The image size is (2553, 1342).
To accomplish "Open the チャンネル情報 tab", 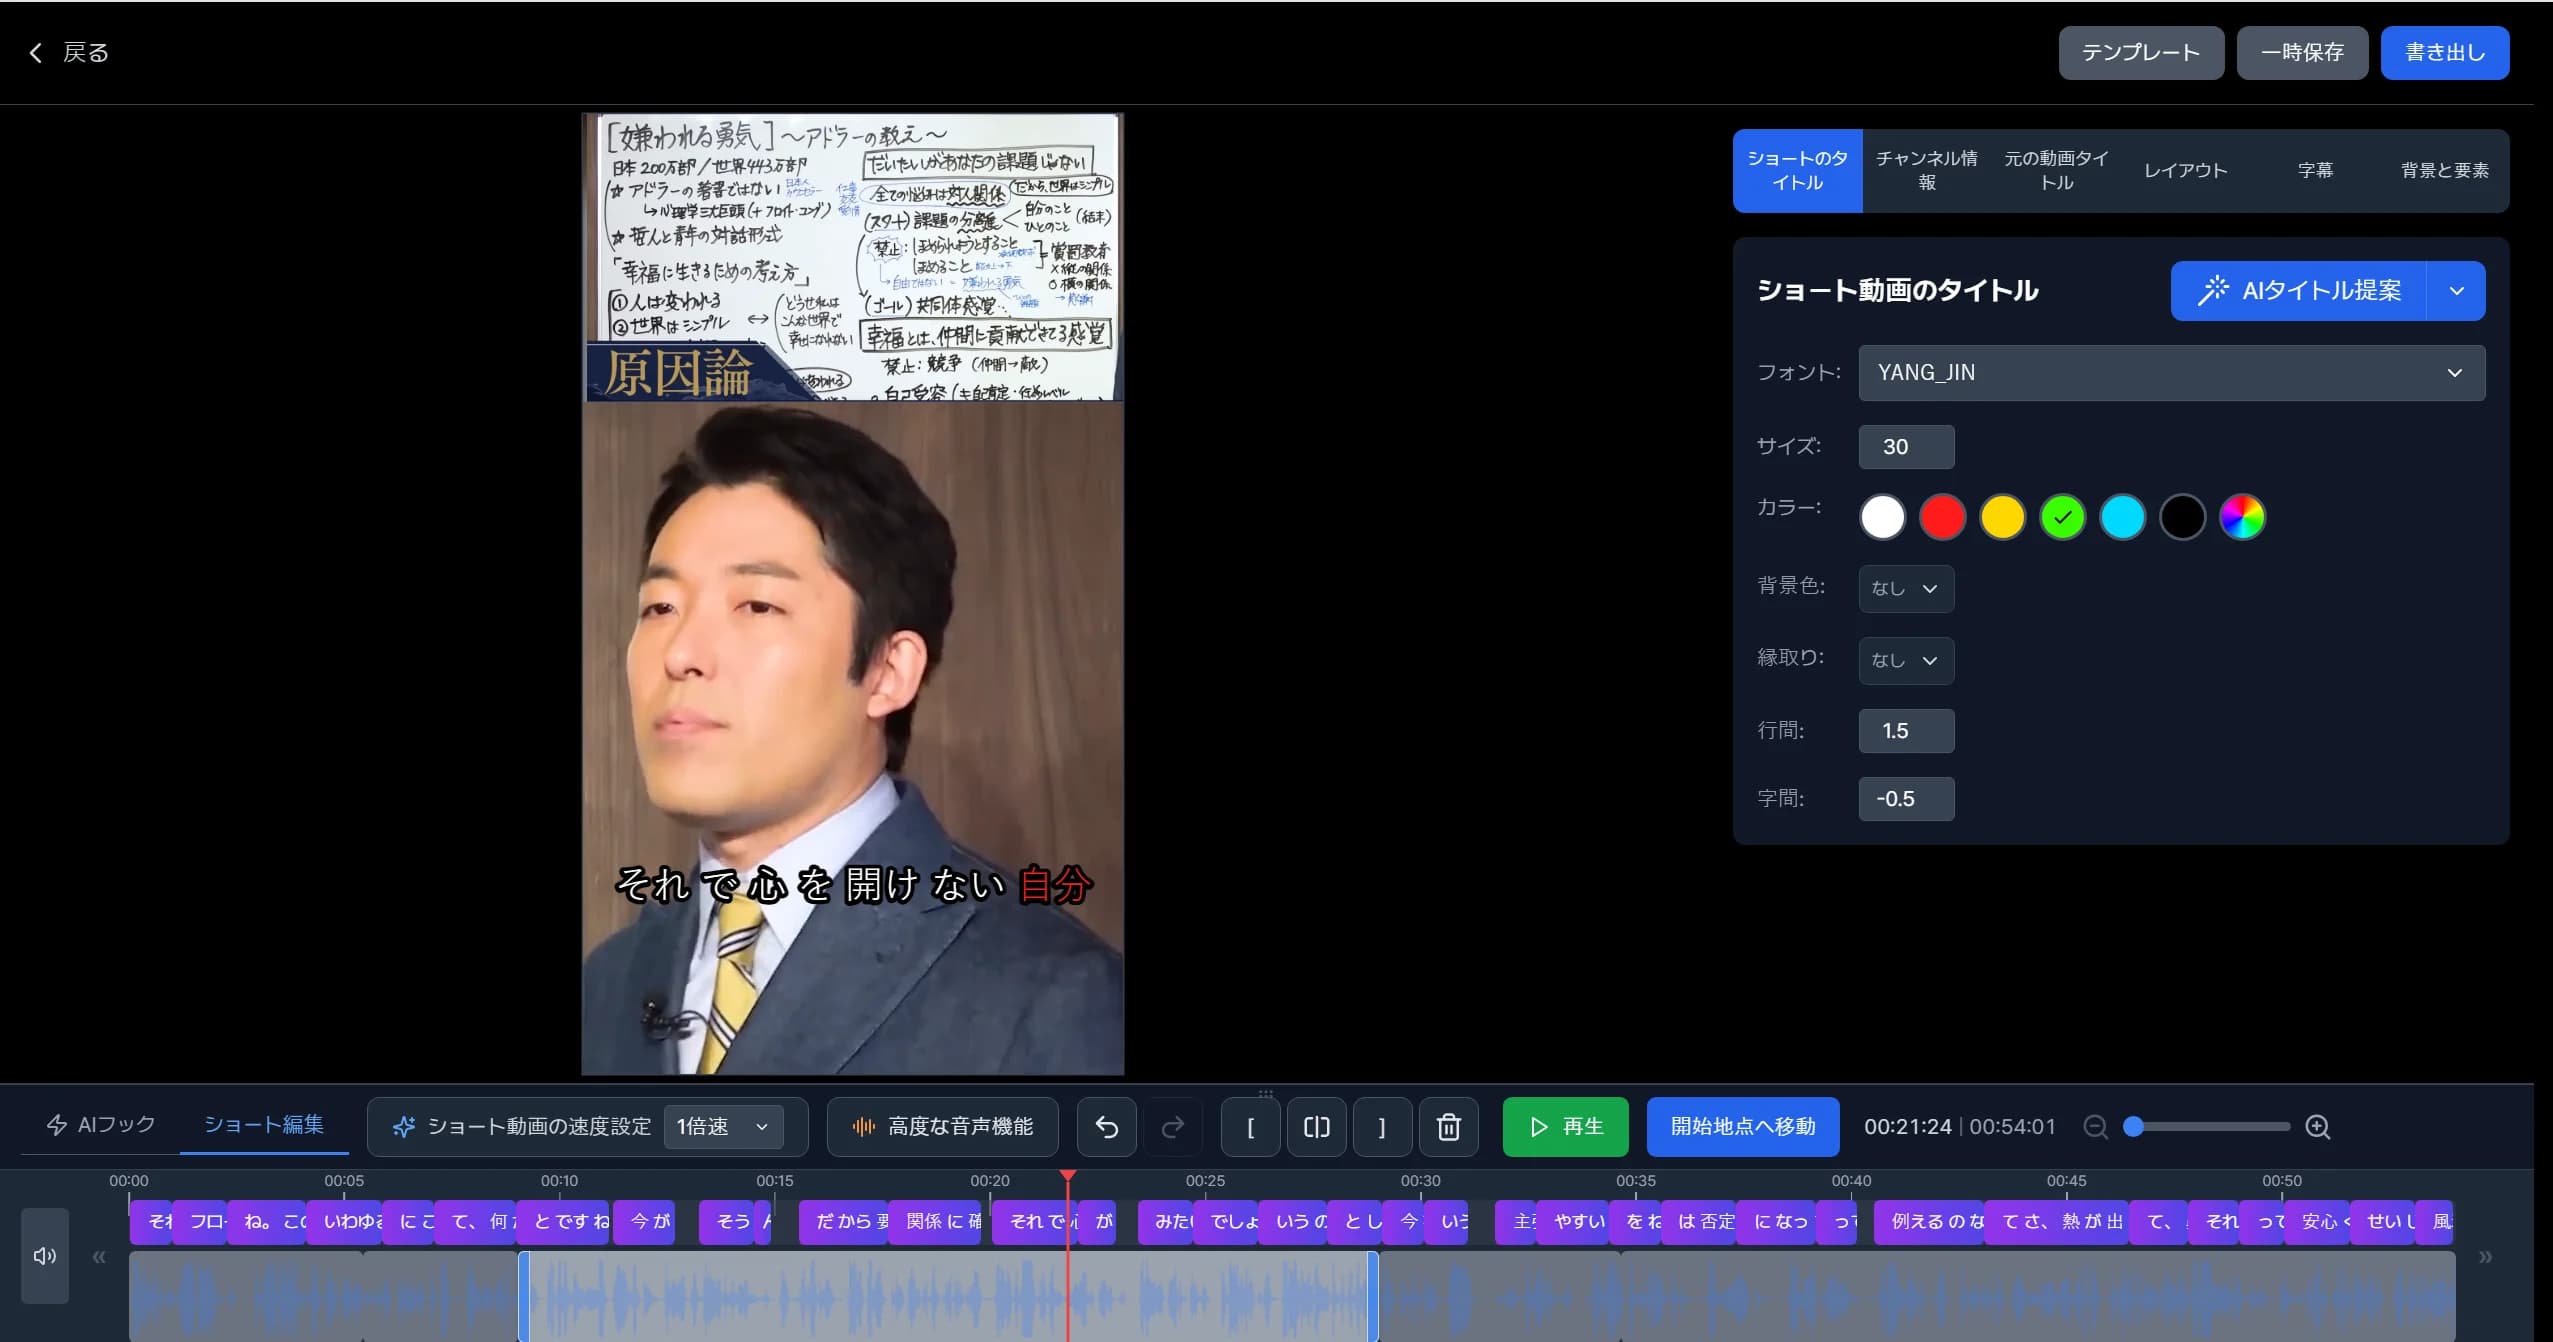I will pos(1925,170).
